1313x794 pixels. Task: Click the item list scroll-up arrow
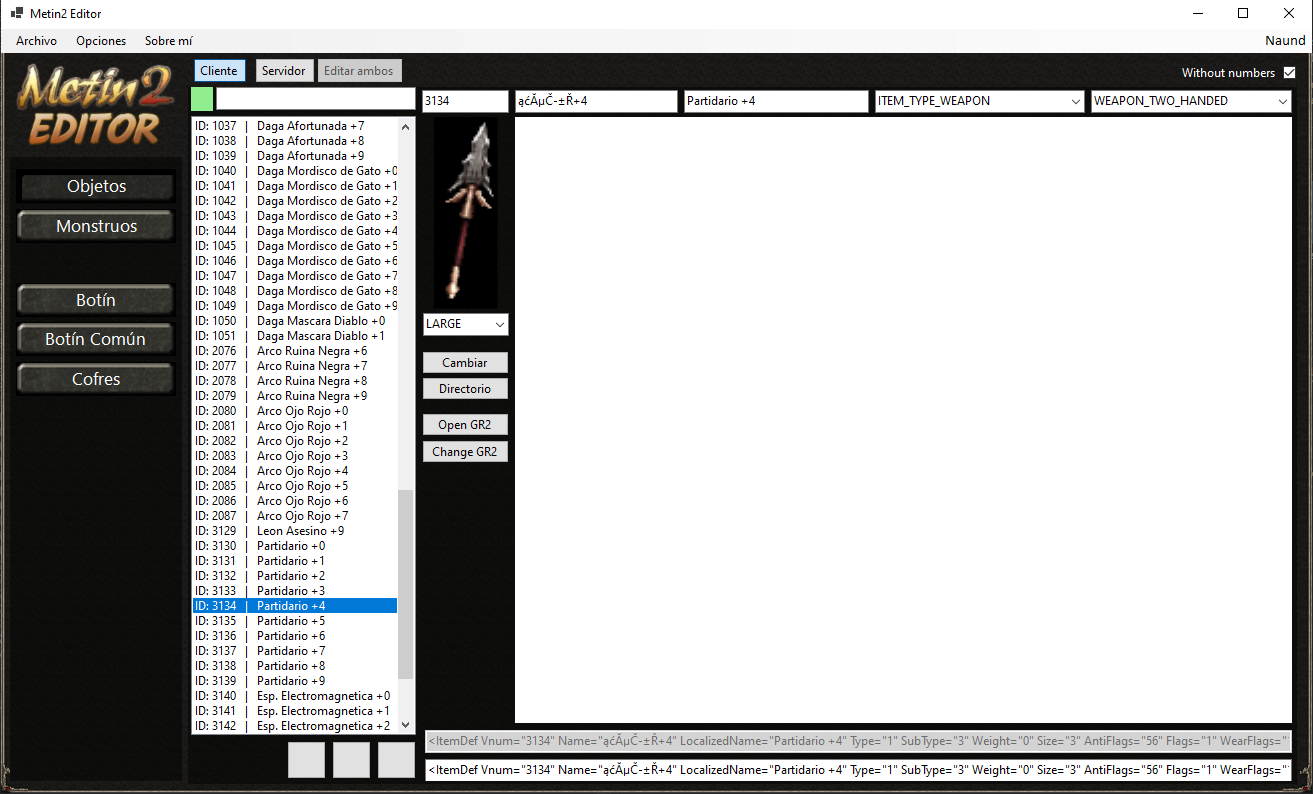tap(406, 126)
